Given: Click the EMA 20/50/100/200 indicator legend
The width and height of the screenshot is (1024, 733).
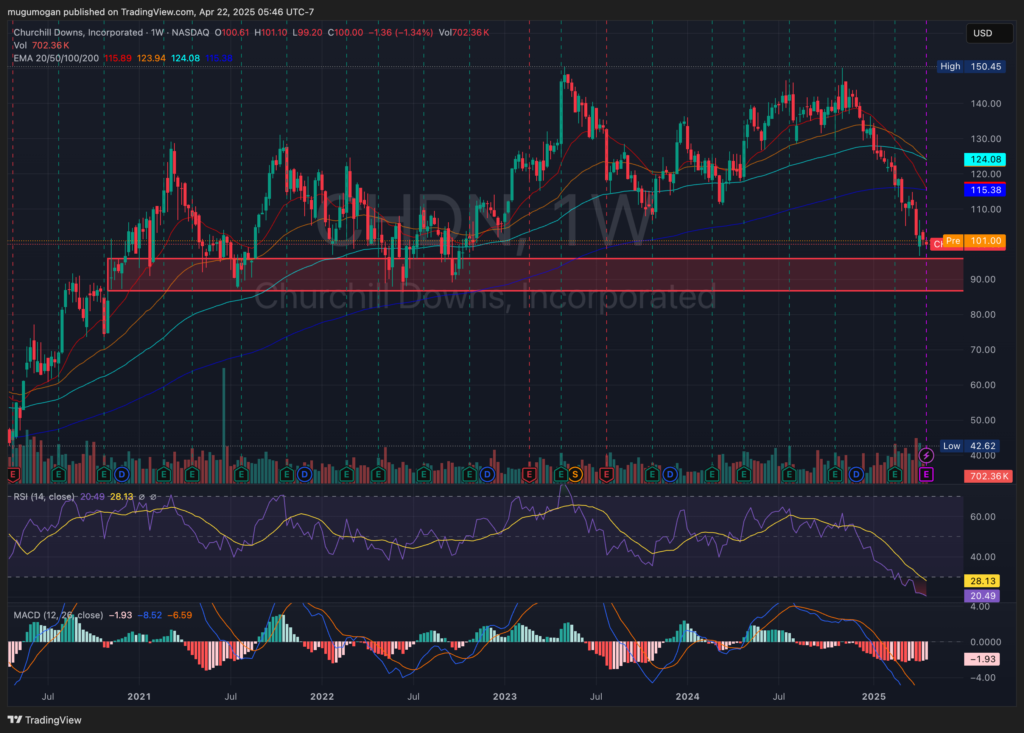Looking at the screenshot, I should tap(56, 58).
